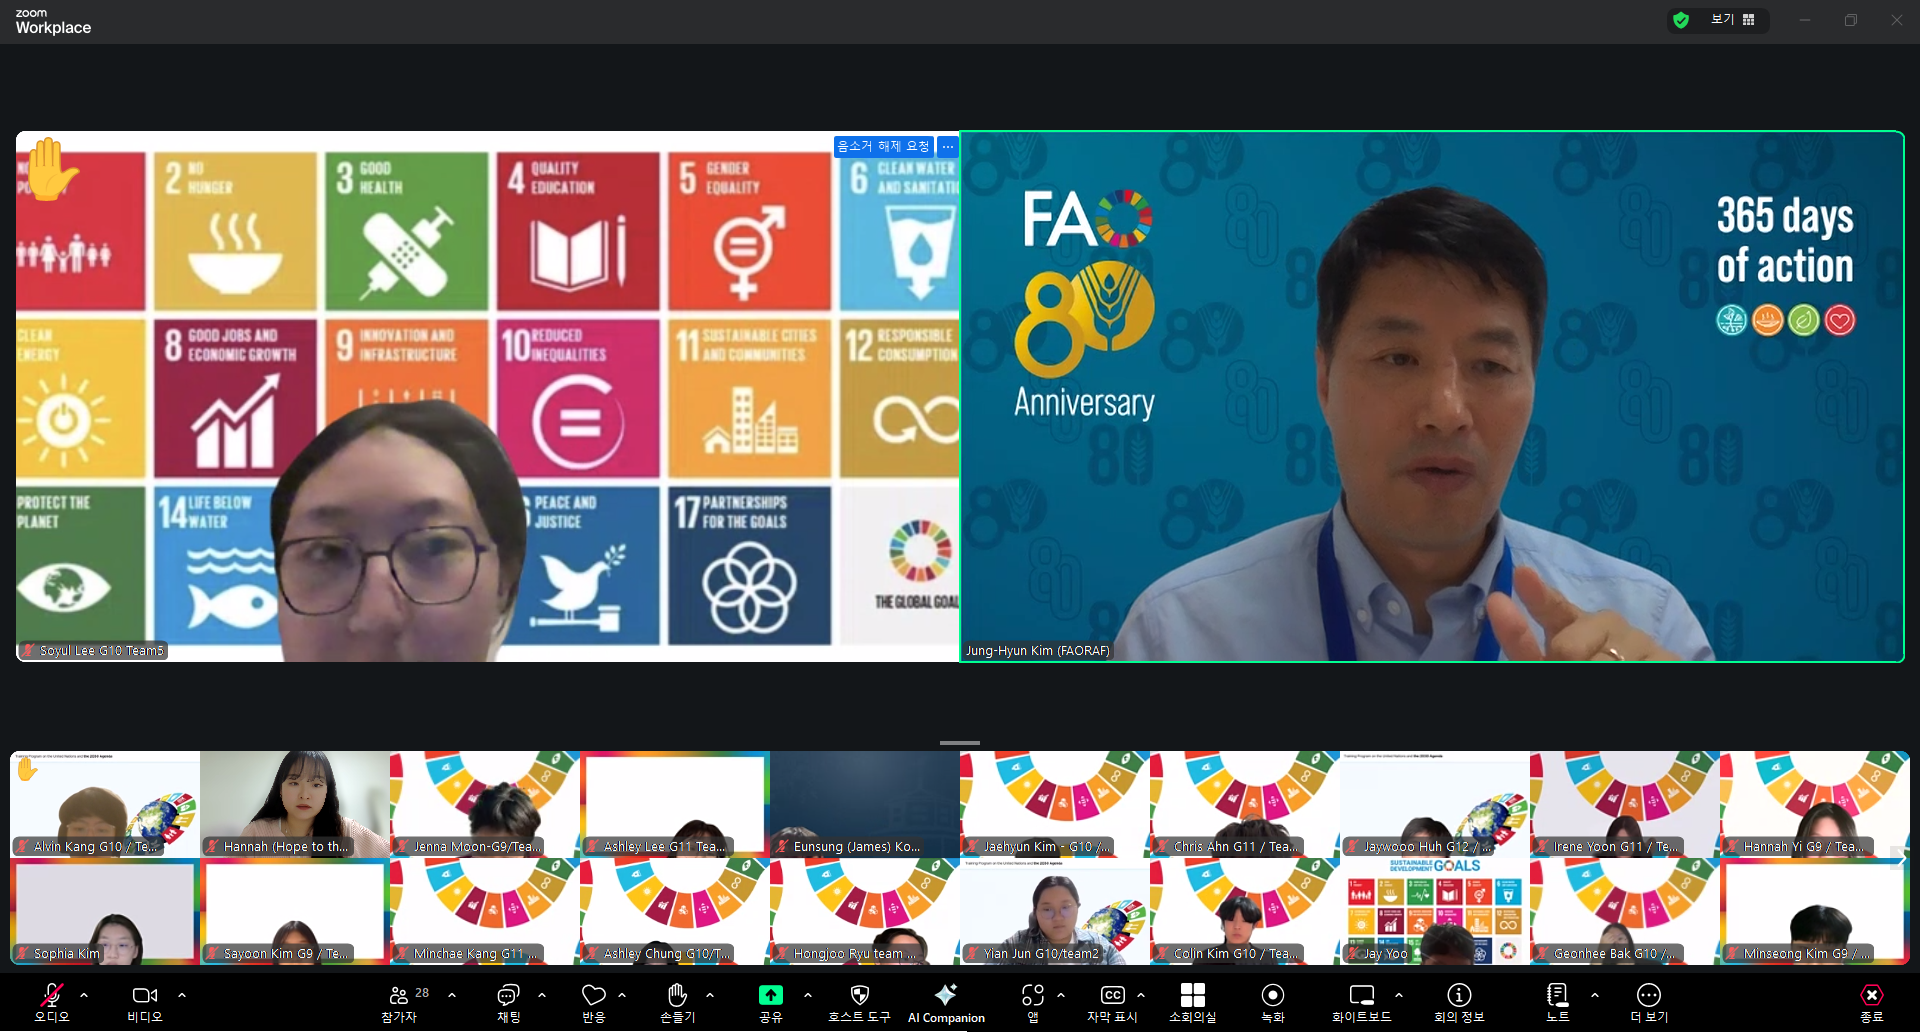
Task: Expand the caret next to 앱
Action: pos(1061,995)
